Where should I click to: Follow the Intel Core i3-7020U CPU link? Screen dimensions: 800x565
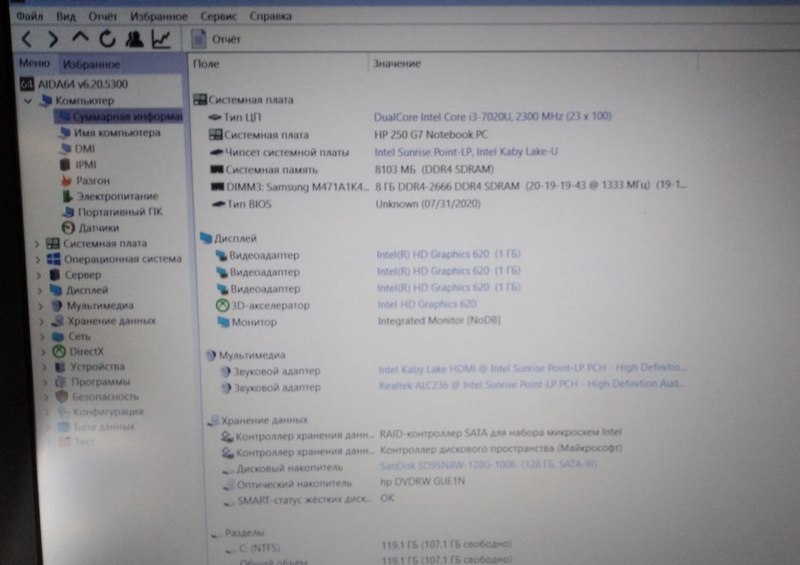(x=492, y=117)
